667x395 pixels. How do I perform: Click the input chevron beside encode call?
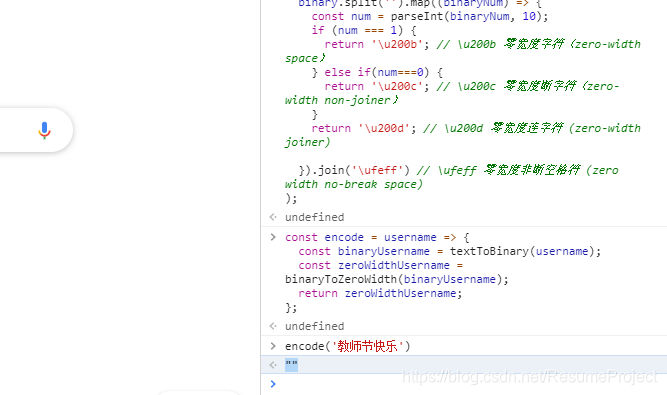click(273, 346)
